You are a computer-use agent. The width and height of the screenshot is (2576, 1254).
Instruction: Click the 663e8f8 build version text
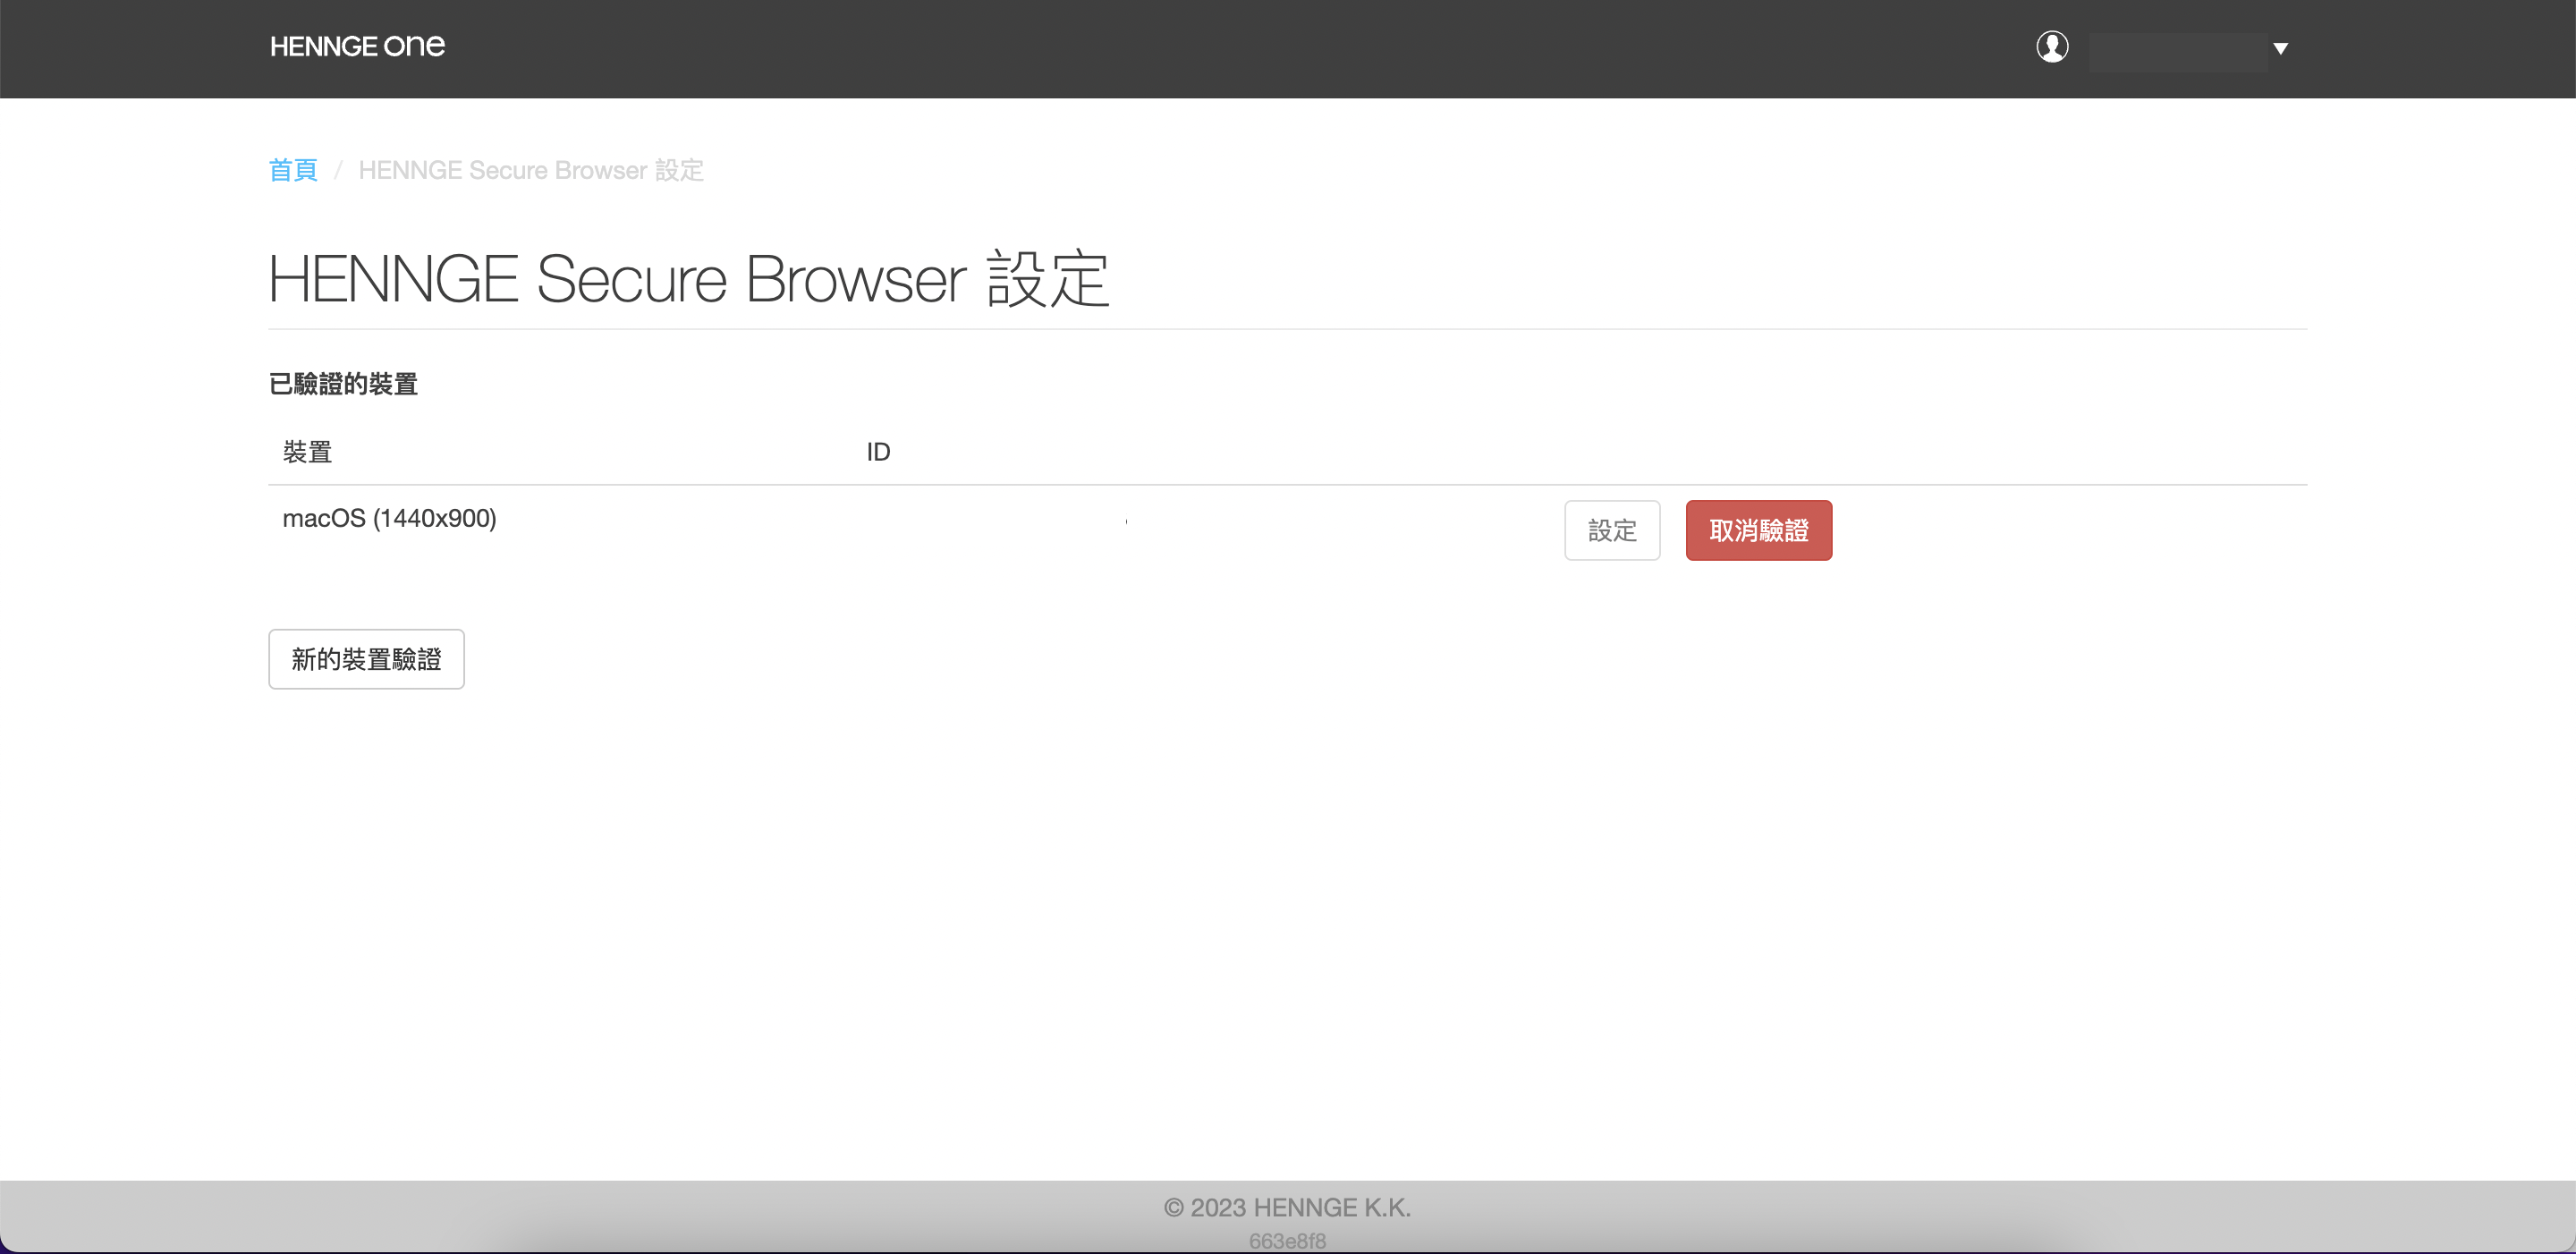pos(1287,1241)
